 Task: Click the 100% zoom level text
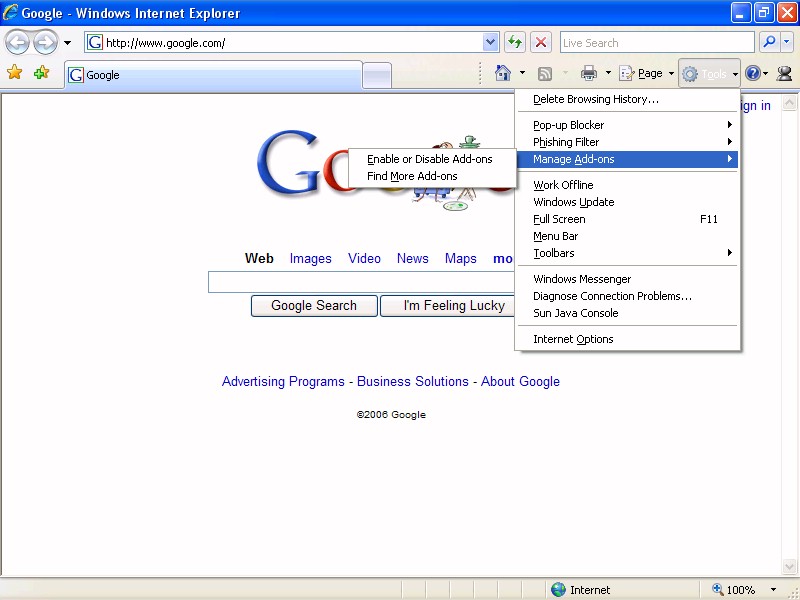click(x=741, y=590)
